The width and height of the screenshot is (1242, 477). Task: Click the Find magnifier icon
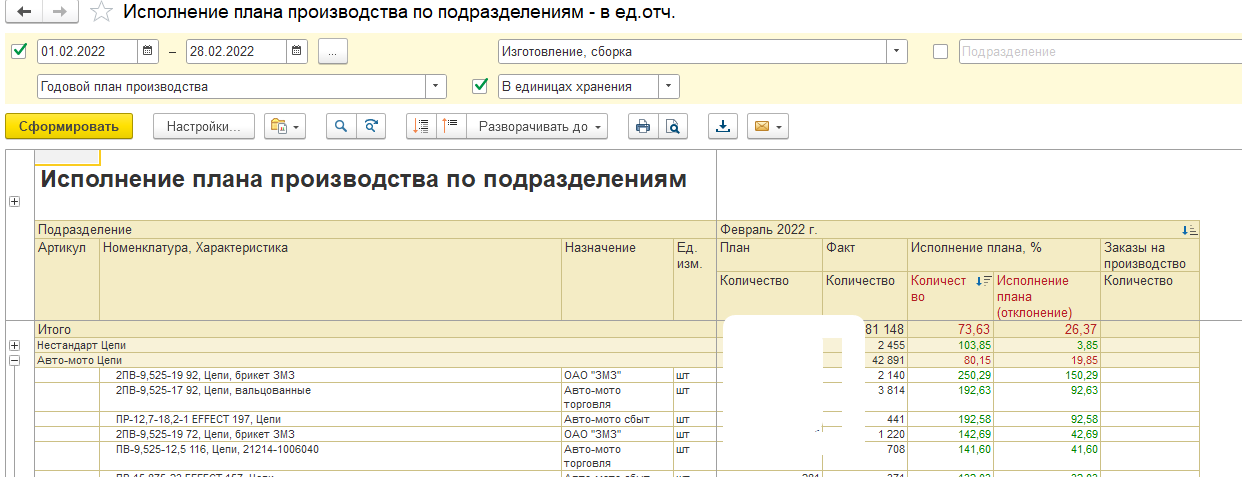pyautogui.click(x=341, y=127)
